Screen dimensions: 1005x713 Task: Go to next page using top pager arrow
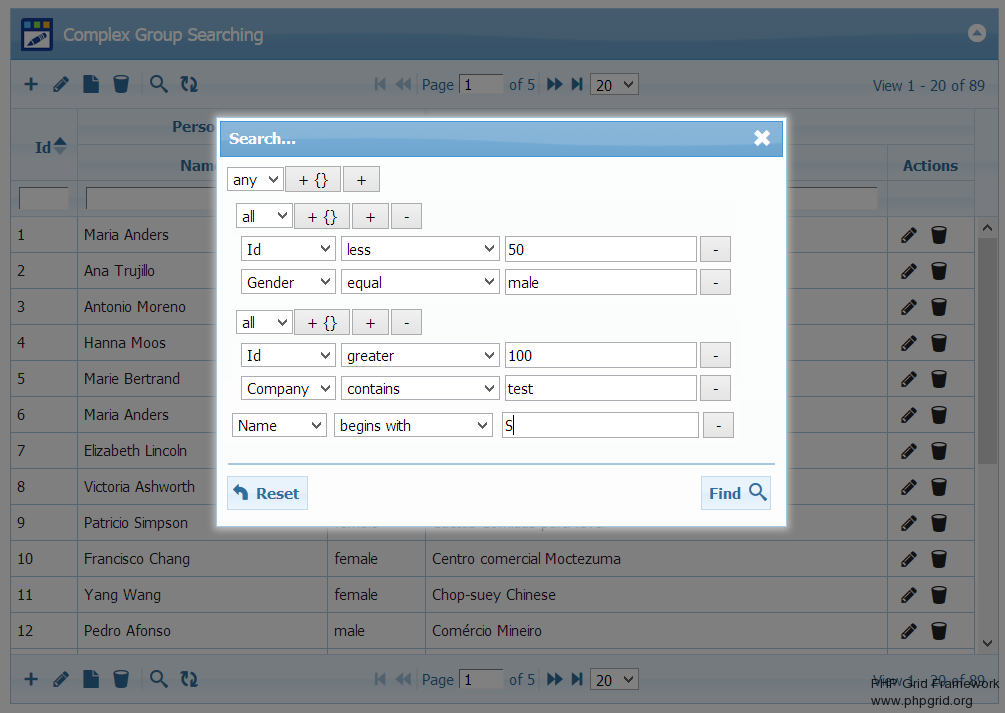pos(555,85)
